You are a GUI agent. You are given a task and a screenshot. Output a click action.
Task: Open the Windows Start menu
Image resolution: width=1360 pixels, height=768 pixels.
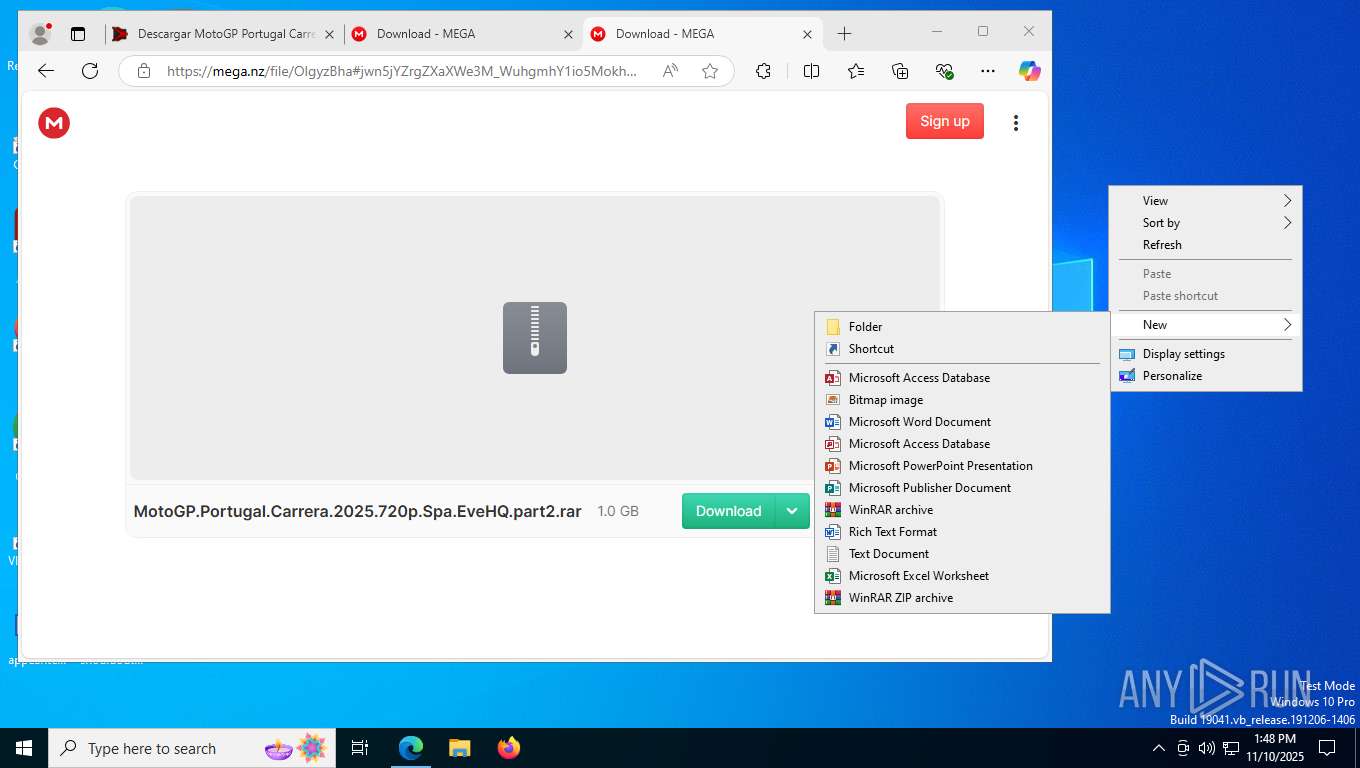[x=24, y=748]
